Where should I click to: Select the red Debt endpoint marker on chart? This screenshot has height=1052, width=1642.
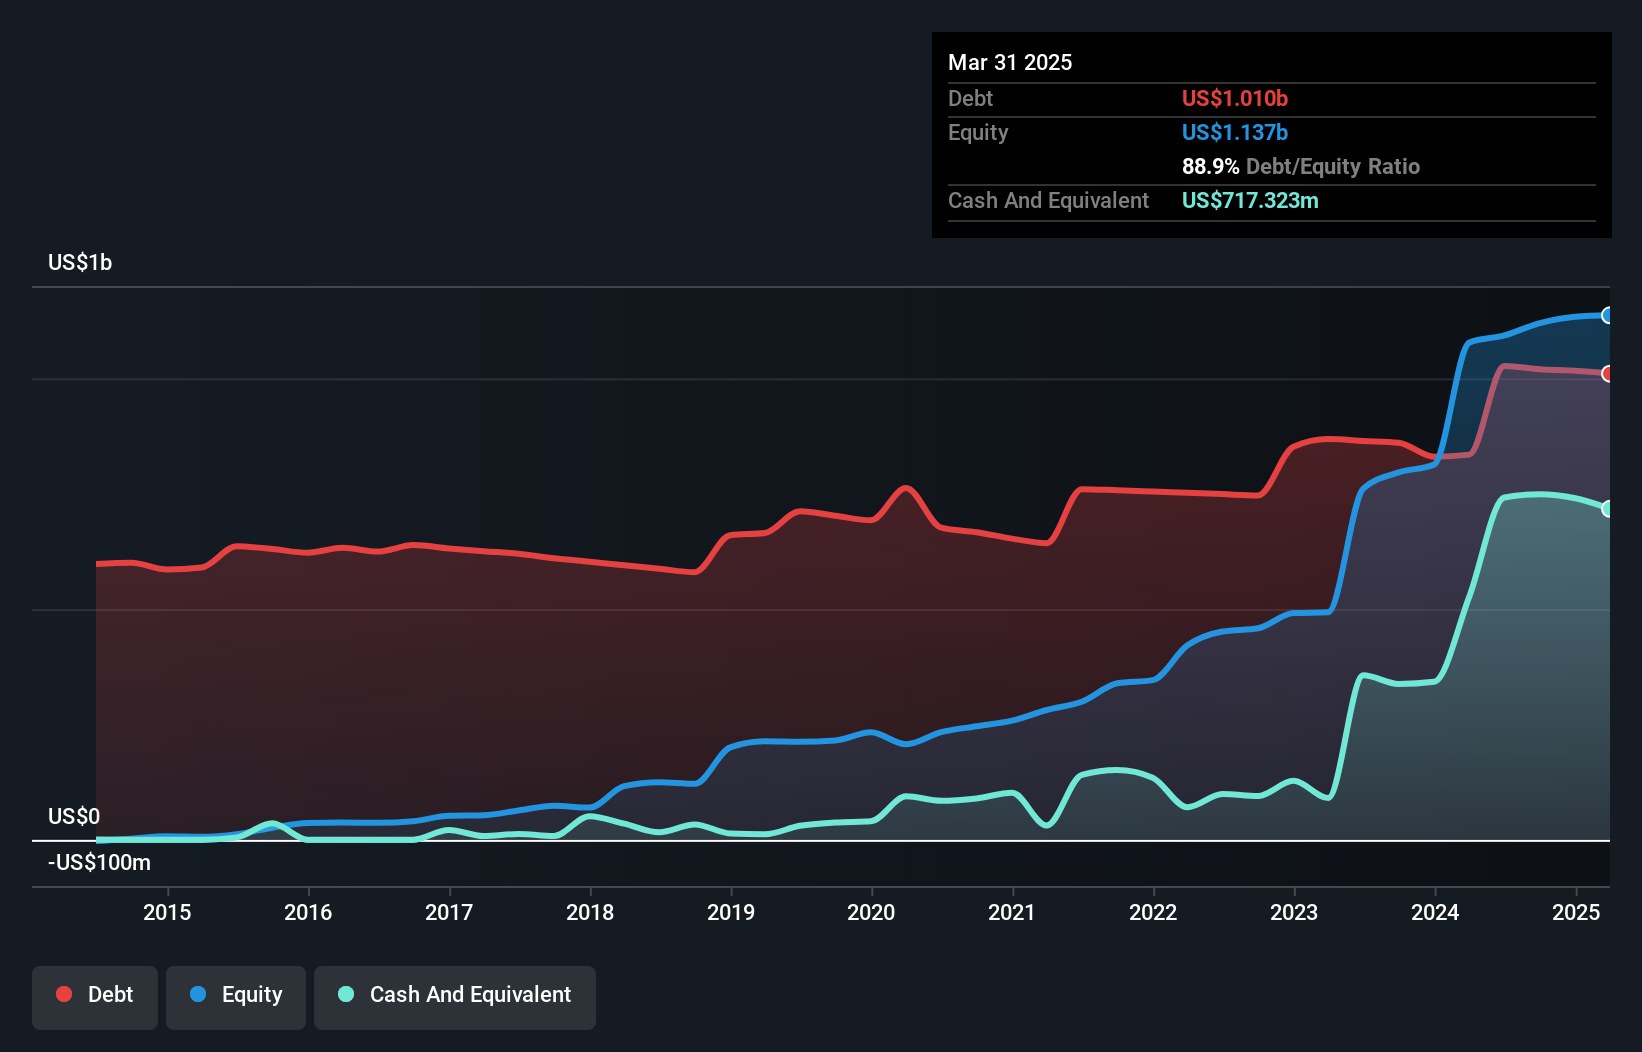pos(1608,374)
